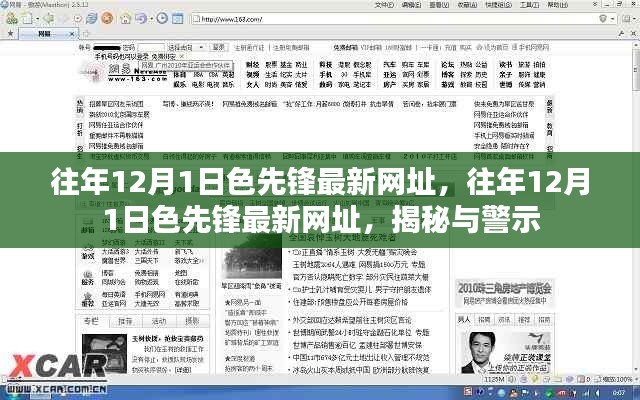Open the 读书 navigation link
The image size is (640, 400).
coord(505,65)
